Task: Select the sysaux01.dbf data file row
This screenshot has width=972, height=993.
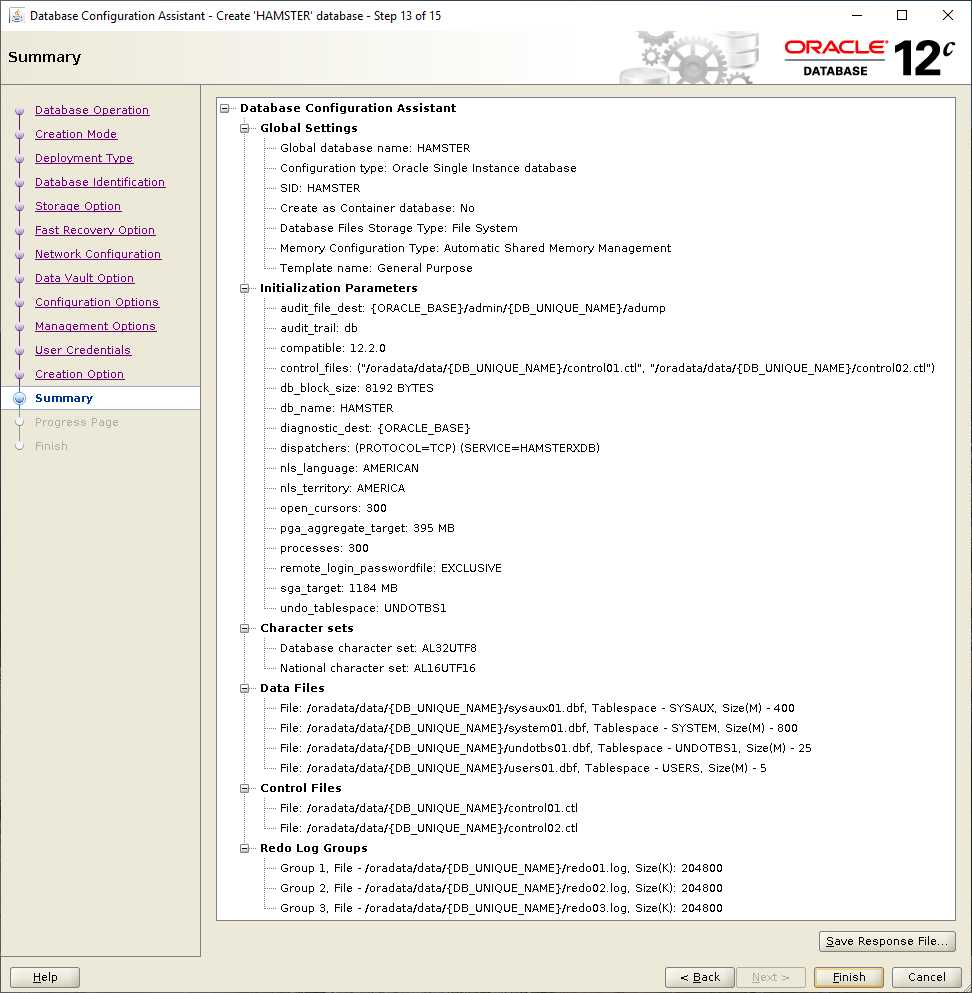Action: click(538, 708)
